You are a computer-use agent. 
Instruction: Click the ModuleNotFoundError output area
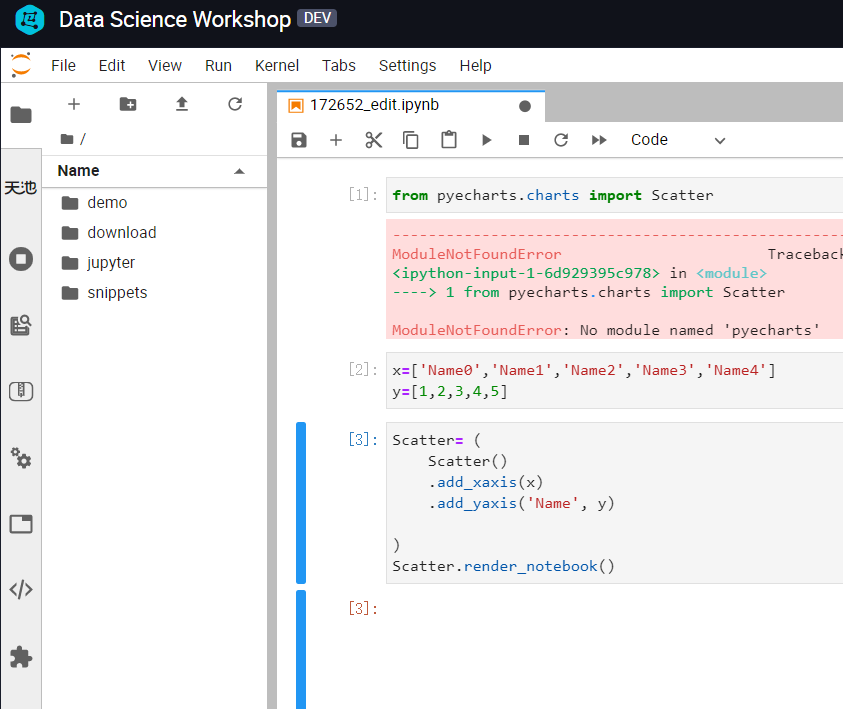(x=614, y=279)
